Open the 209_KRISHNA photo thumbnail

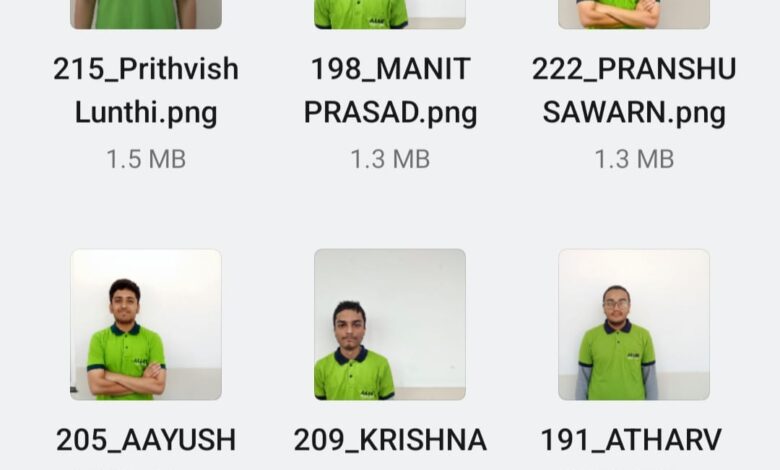[x=390, y=325]
